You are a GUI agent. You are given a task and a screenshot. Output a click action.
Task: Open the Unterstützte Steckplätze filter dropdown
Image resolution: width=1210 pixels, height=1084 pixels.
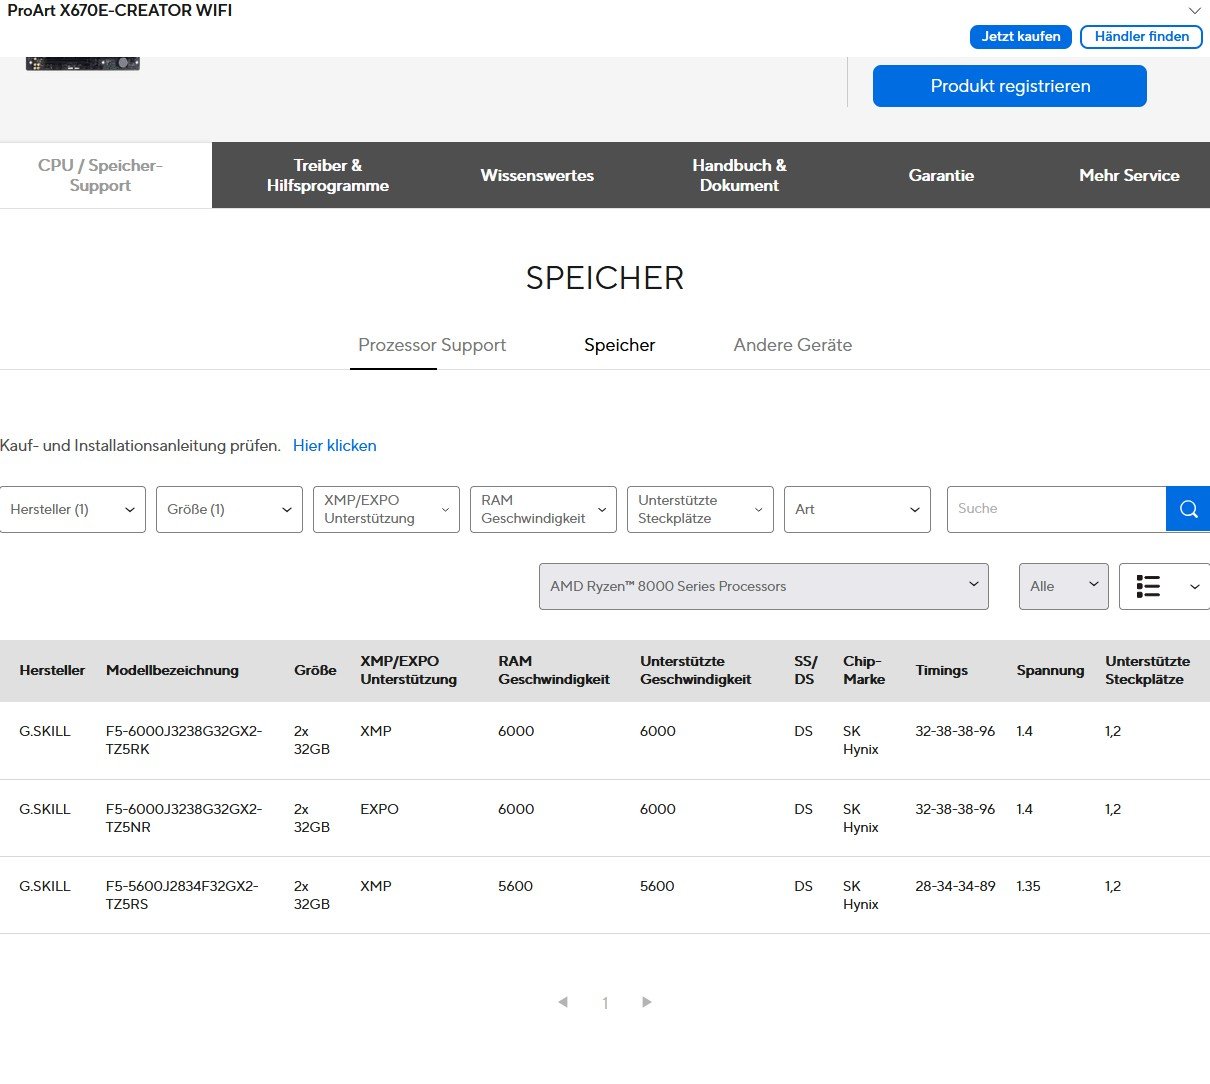pyautogui.click(x=700, y=509)
